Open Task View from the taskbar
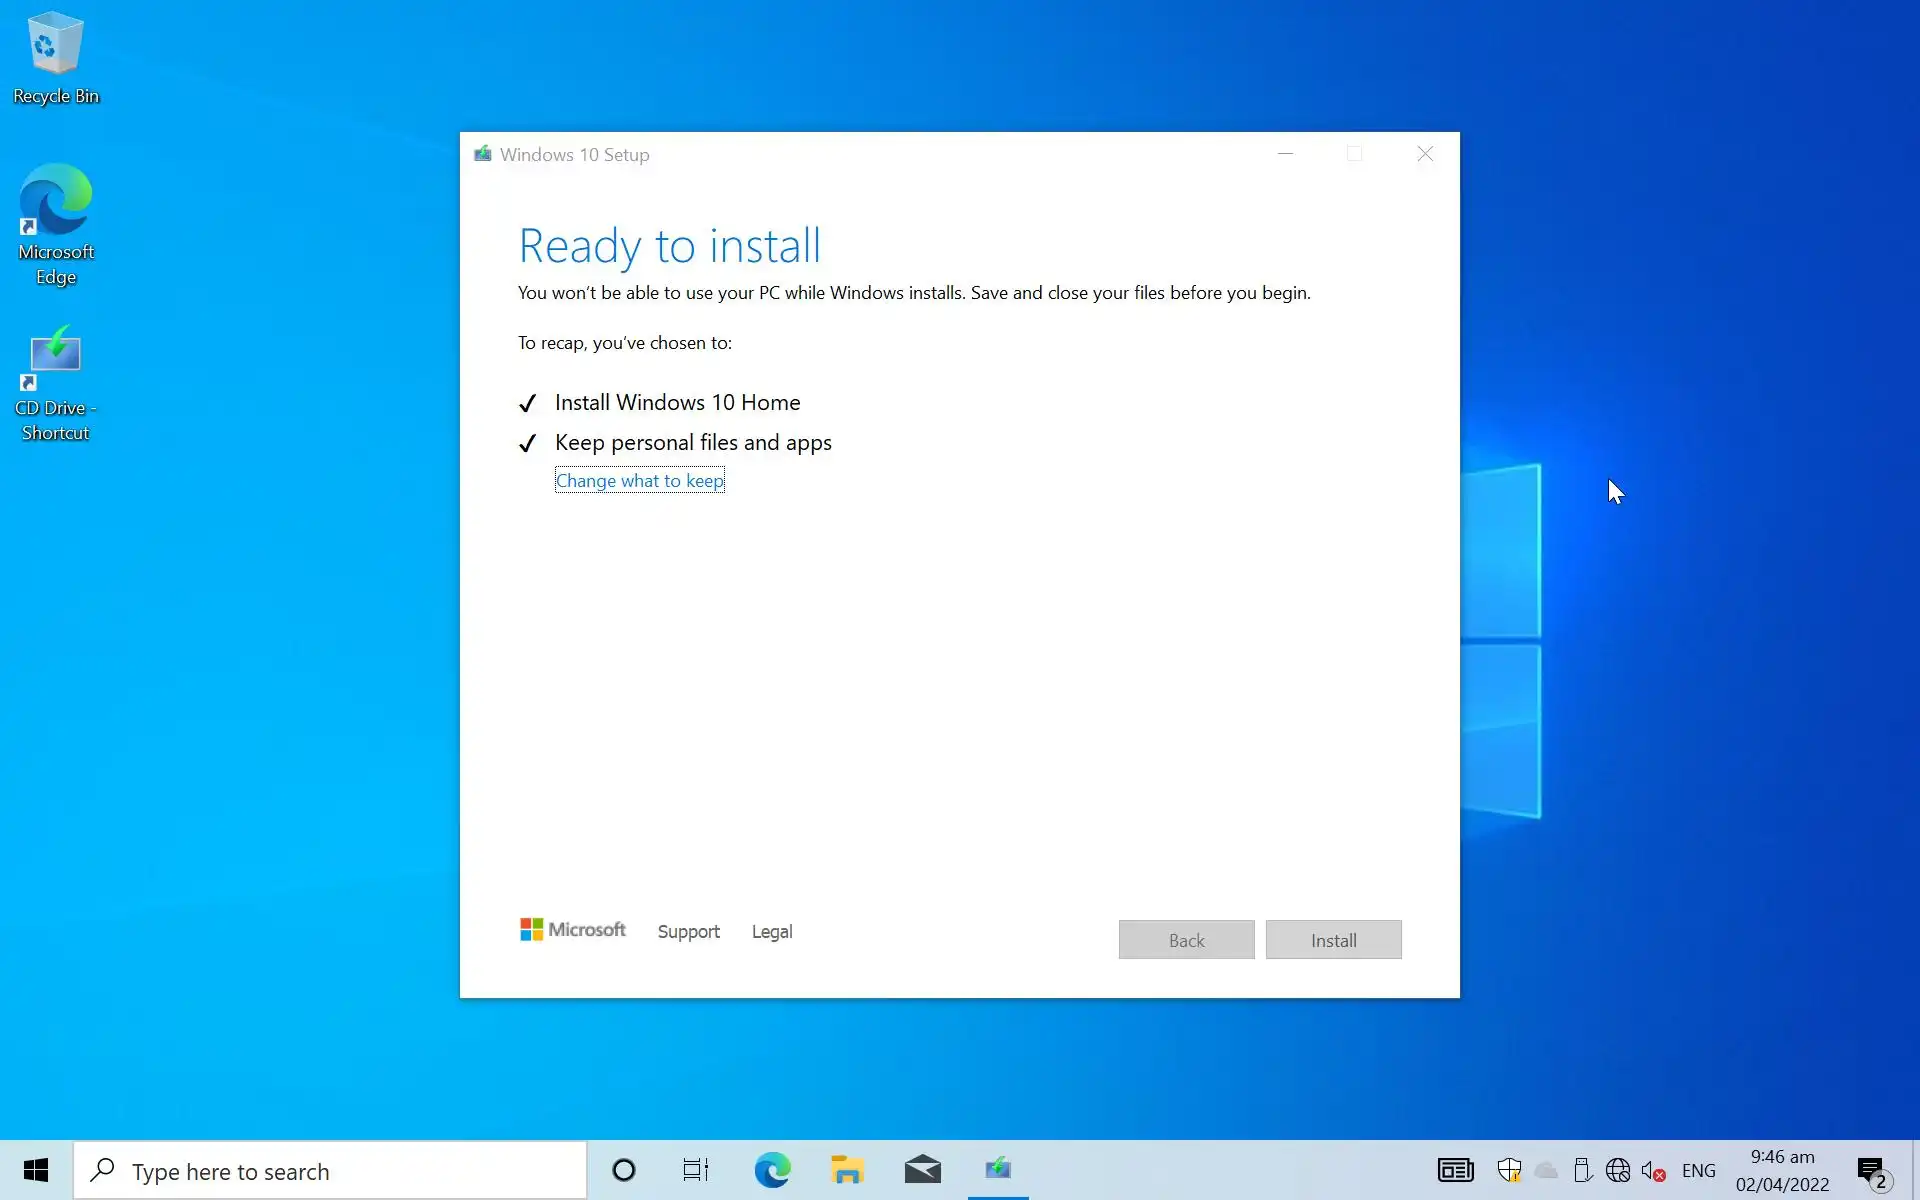This screenshot has height=1200, width=1920. point(695,1170)
